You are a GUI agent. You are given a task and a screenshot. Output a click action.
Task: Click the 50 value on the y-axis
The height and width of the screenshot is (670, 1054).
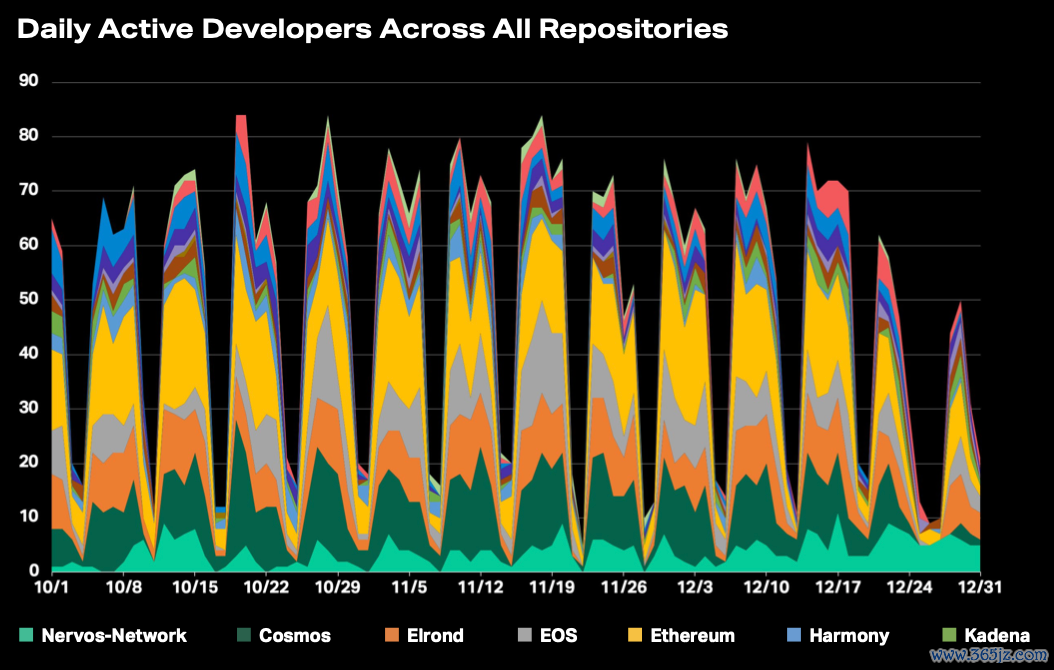tap(27, 299)
